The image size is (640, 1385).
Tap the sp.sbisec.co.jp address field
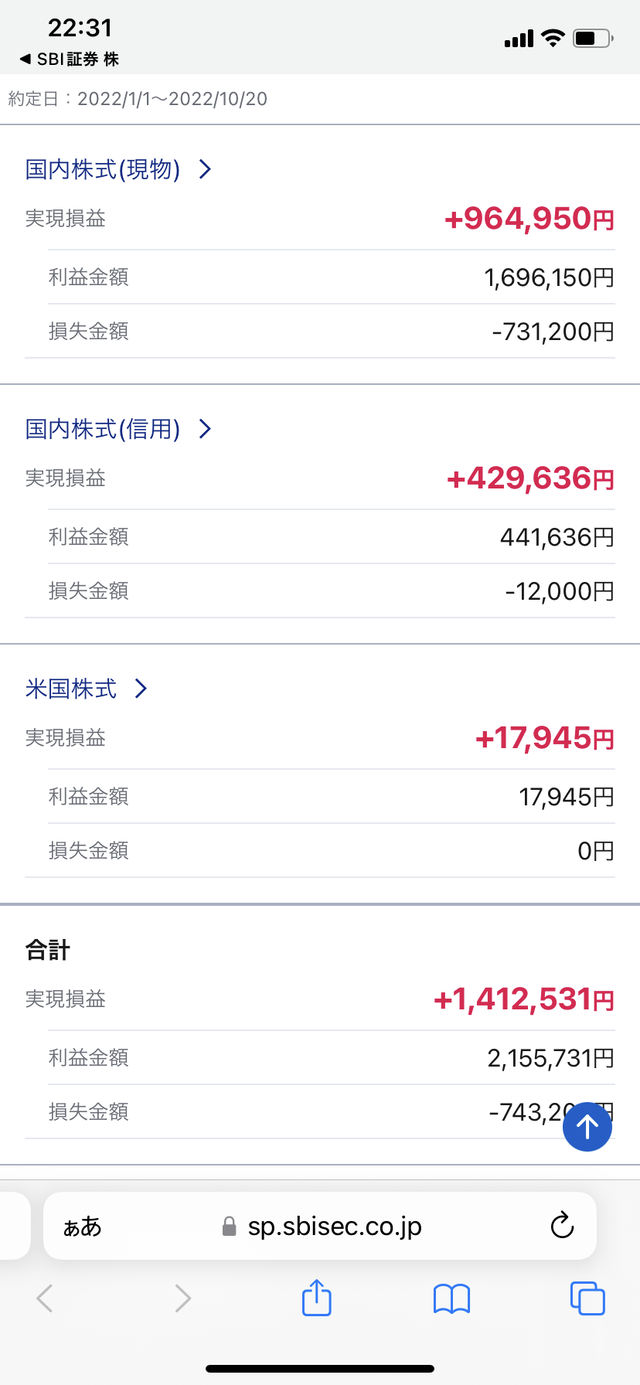click(x=334, y=1226)
